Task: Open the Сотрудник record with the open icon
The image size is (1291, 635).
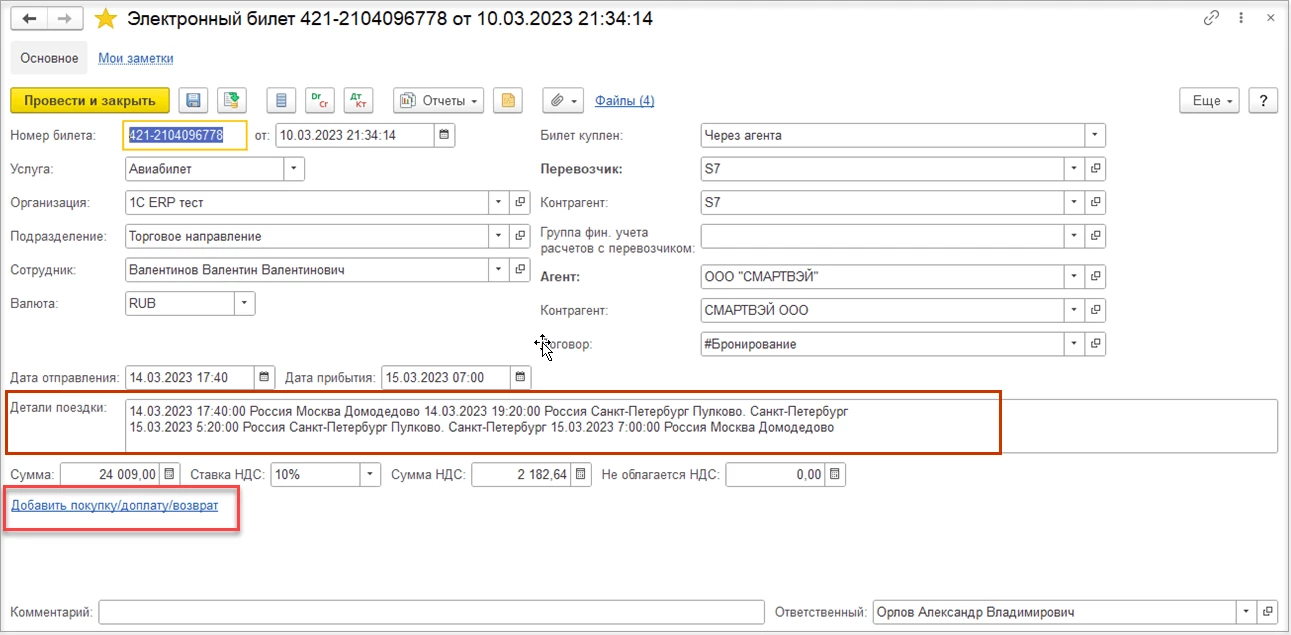Action: (520, 269)
